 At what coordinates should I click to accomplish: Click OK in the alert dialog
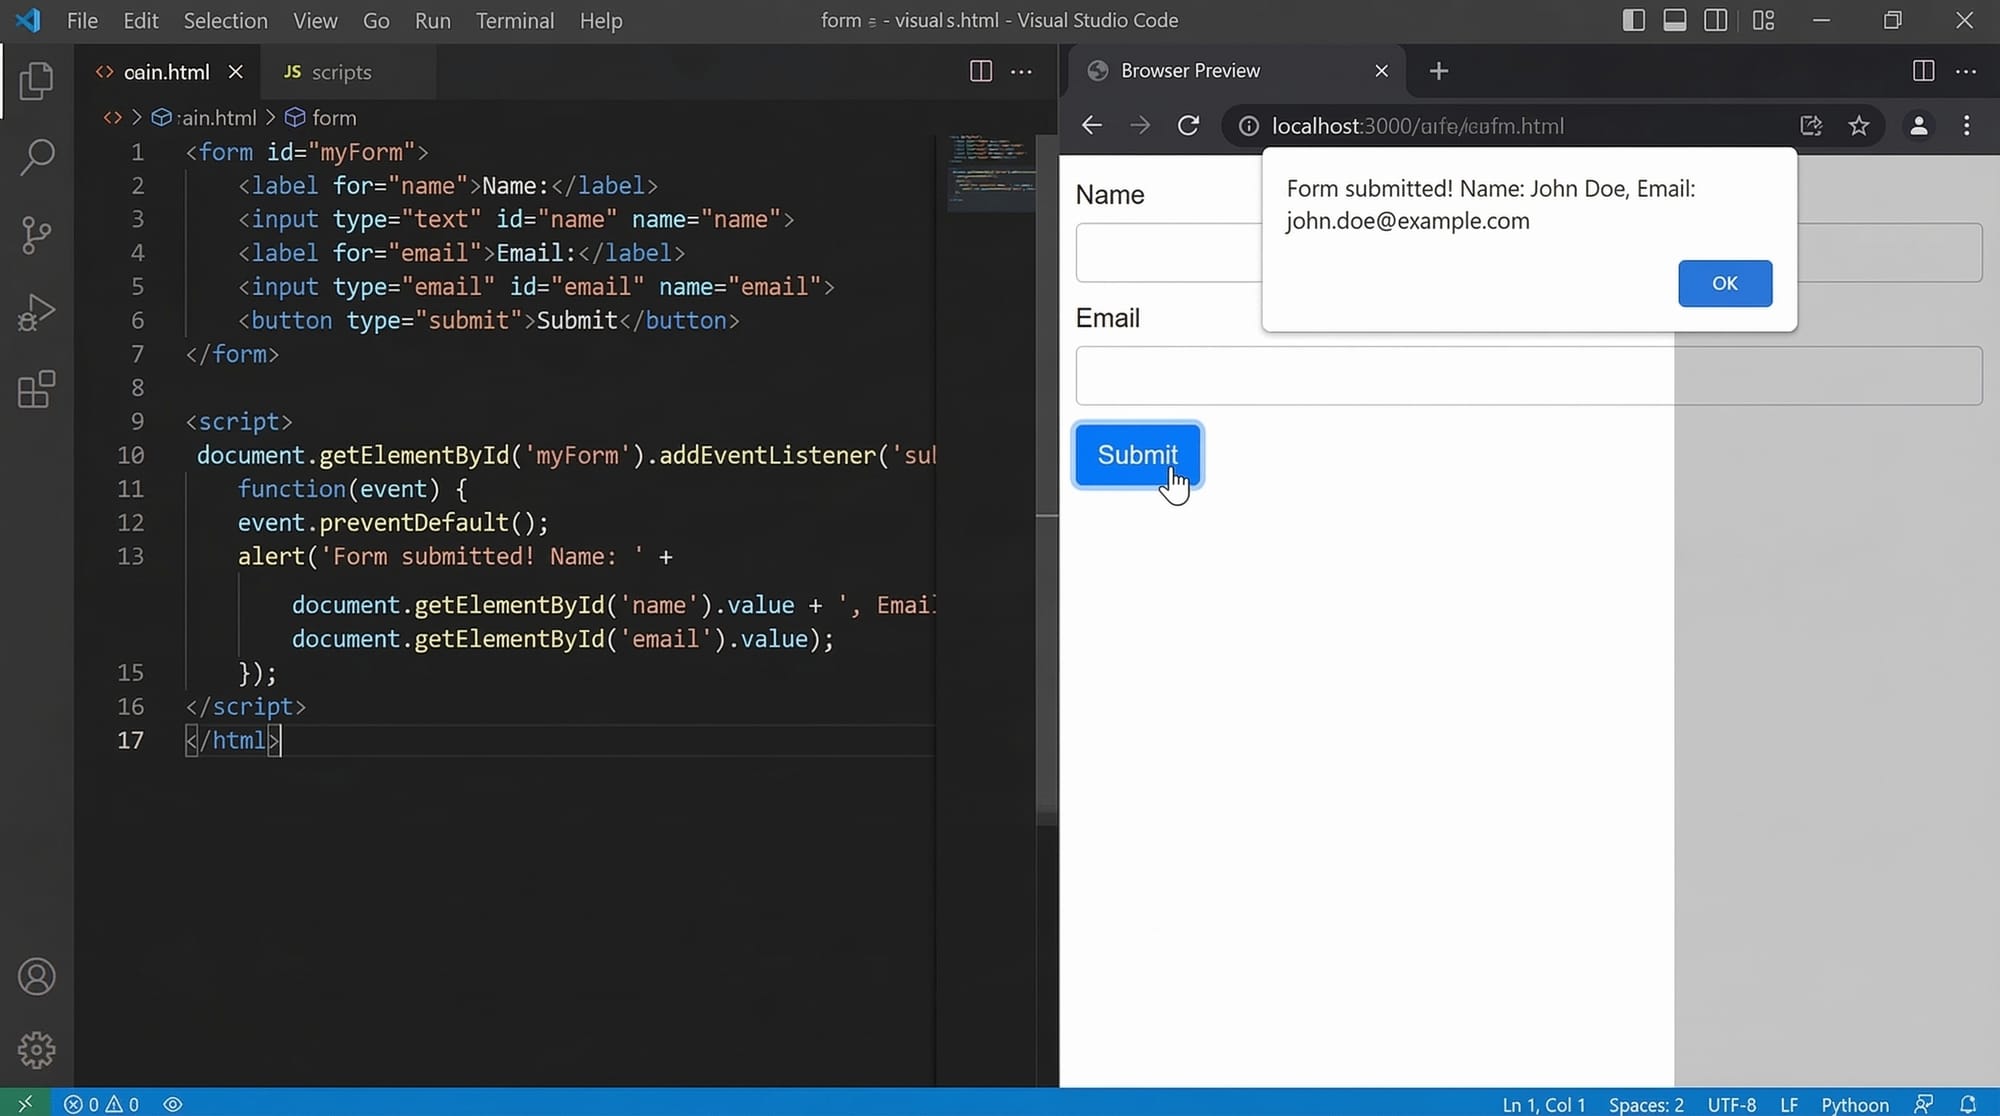click(1724, 283)
